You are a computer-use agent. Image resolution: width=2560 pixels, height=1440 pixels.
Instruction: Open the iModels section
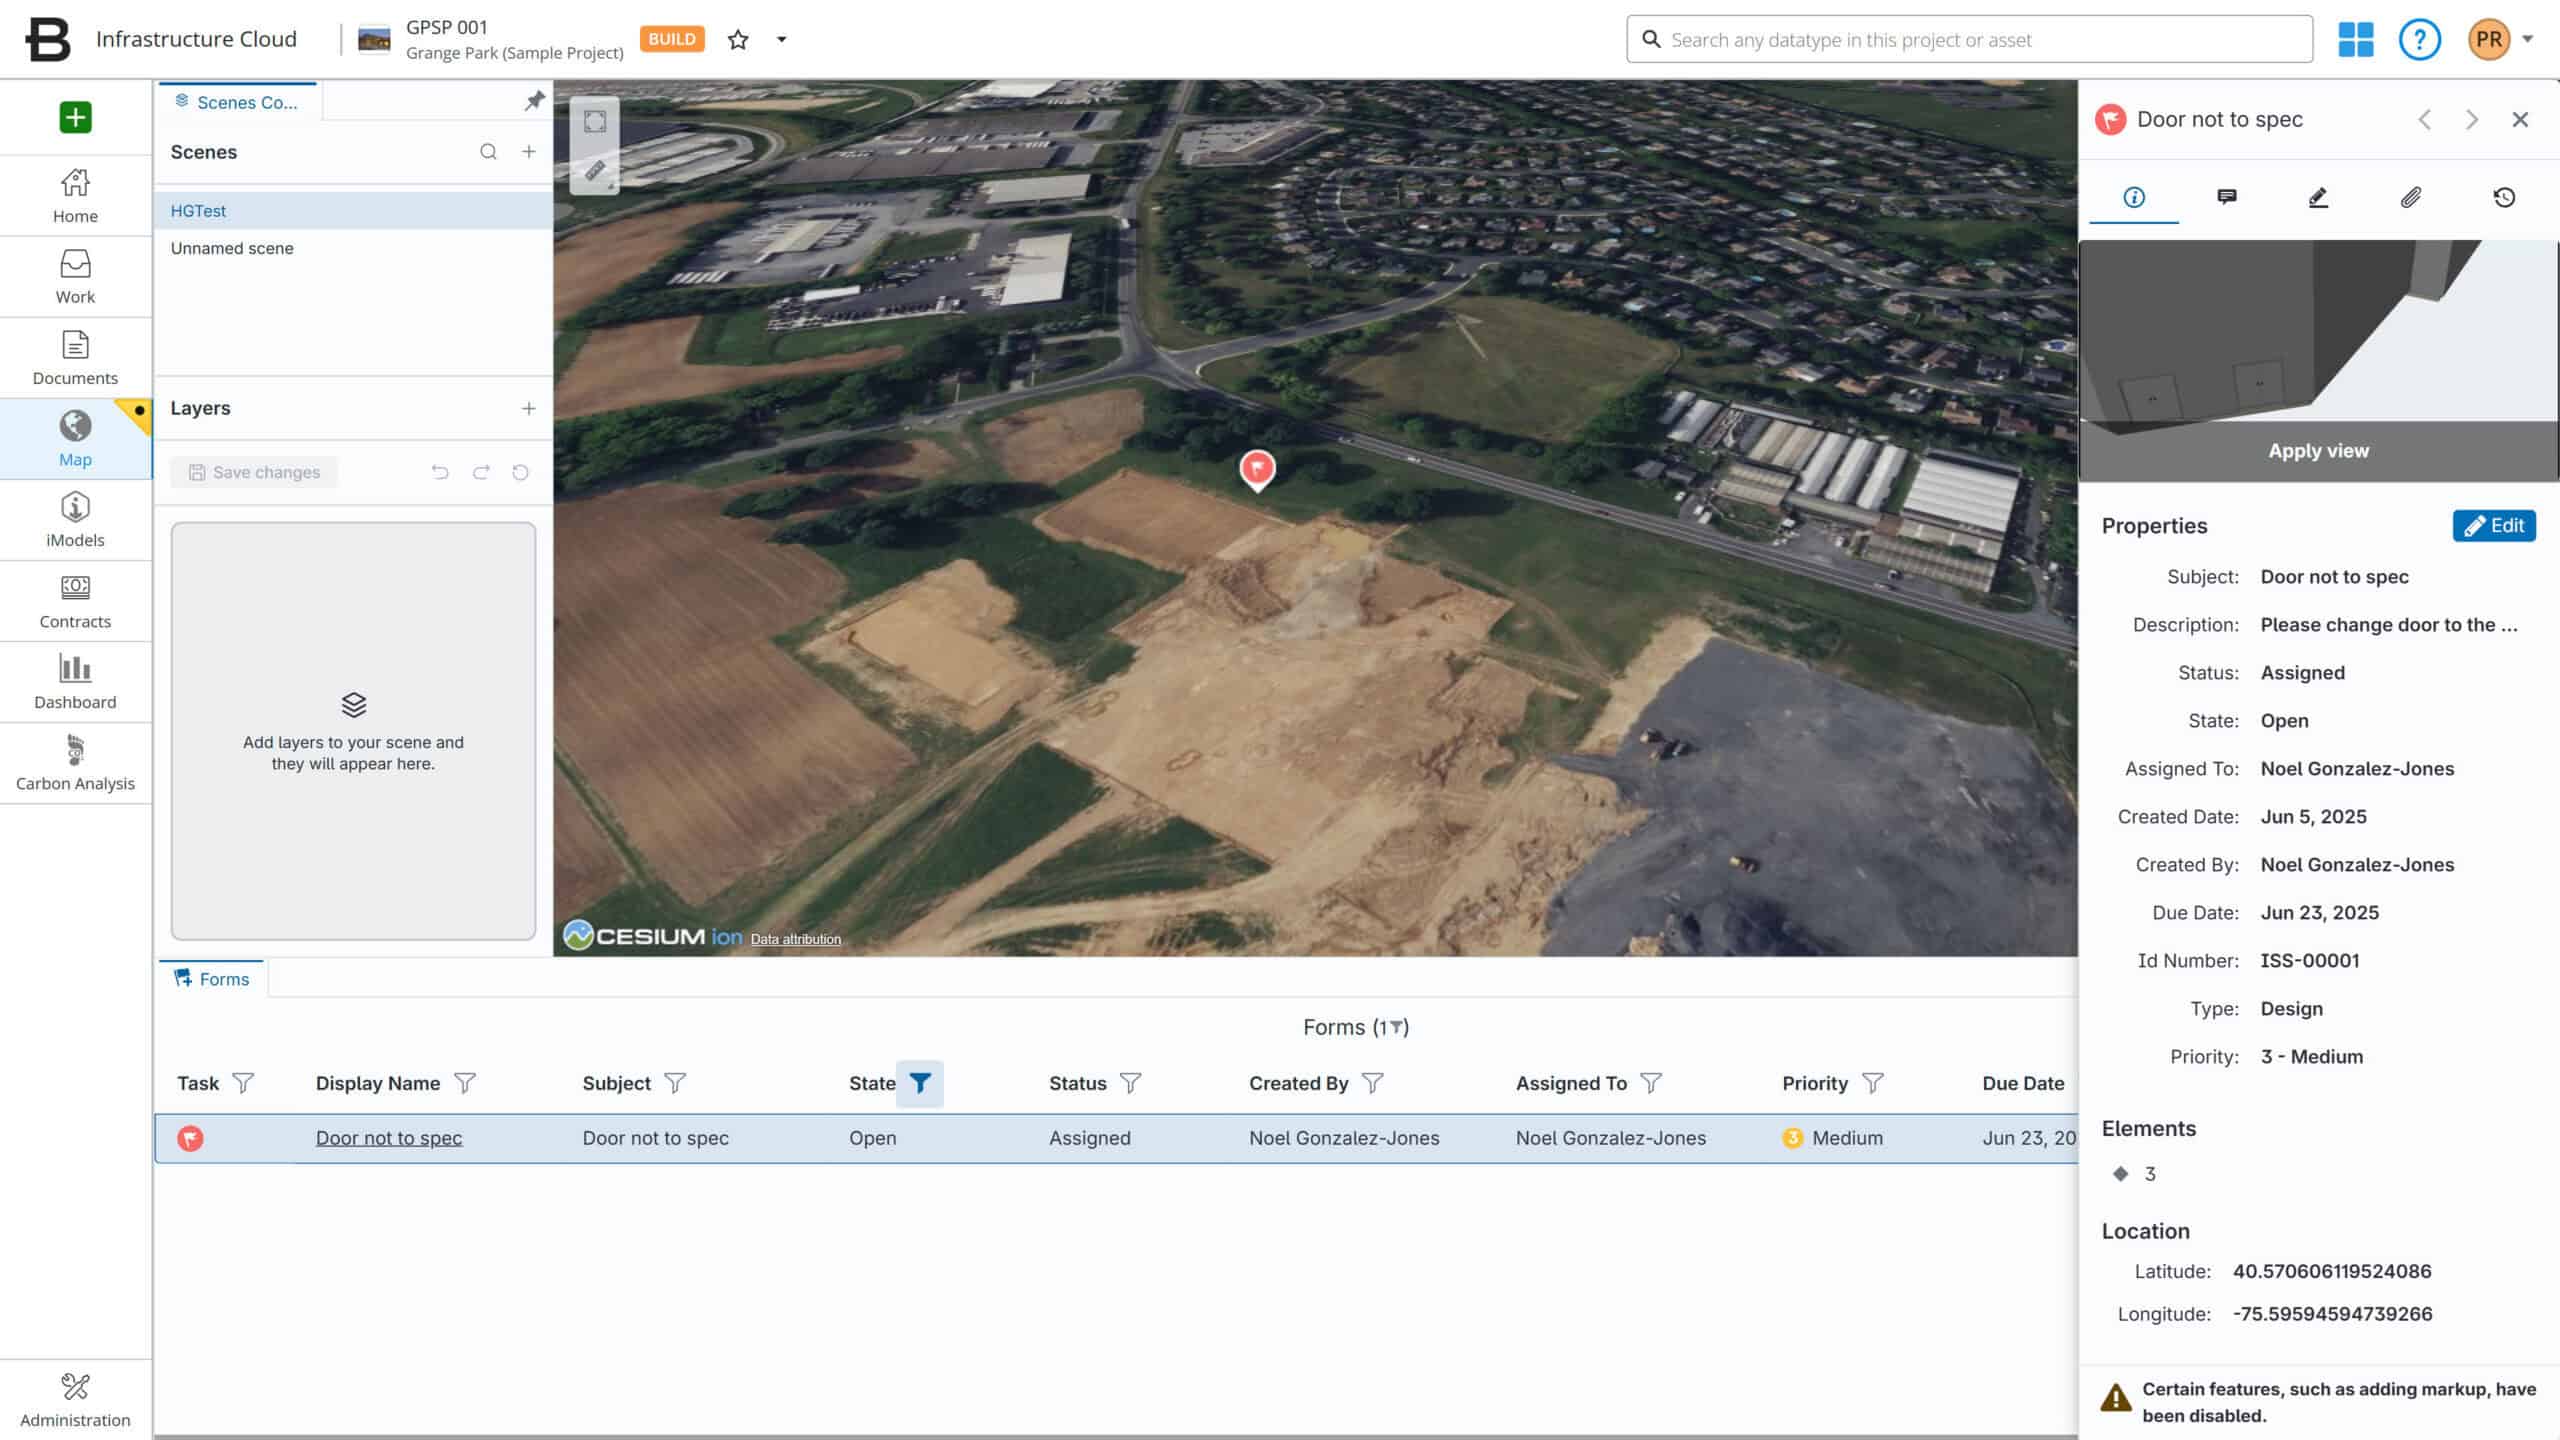coord(75,520)
